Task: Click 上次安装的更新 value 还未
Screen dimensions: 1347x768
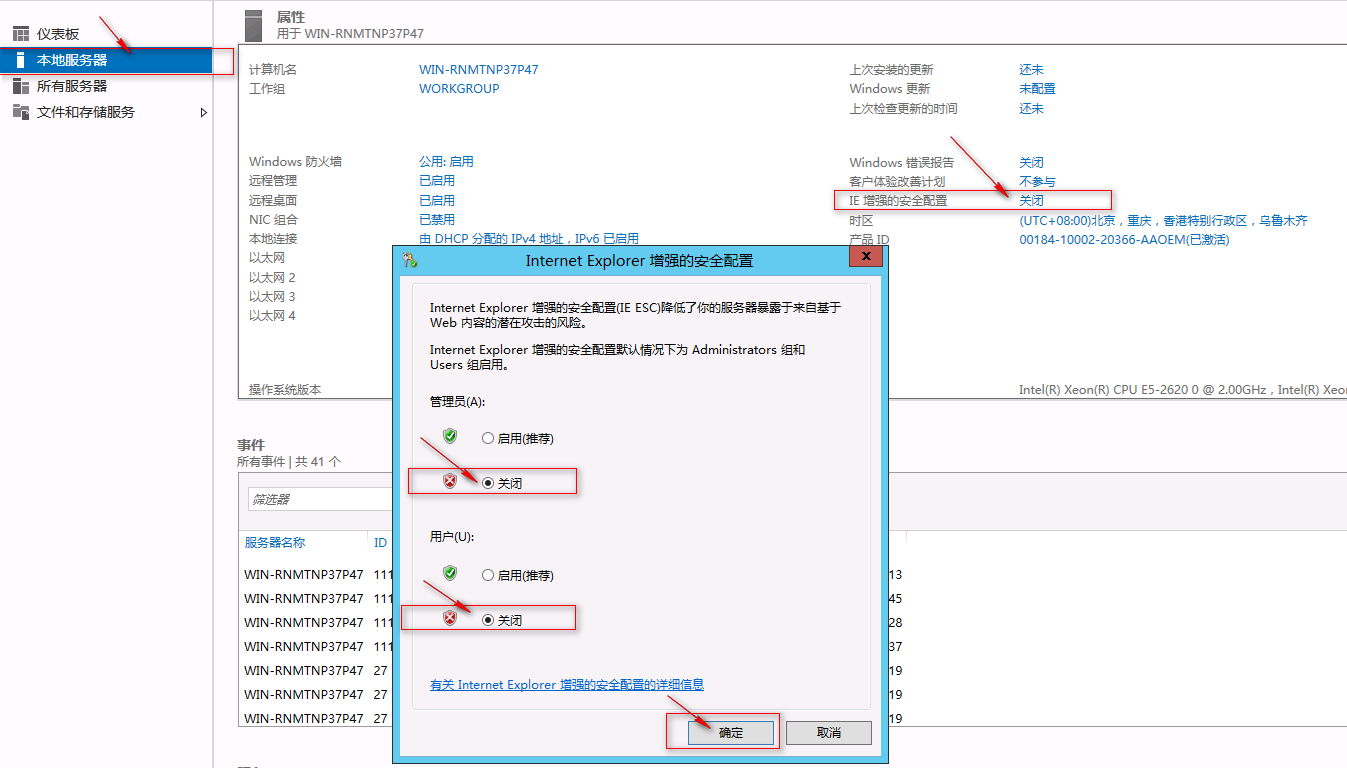Action: pos(1031,70)
